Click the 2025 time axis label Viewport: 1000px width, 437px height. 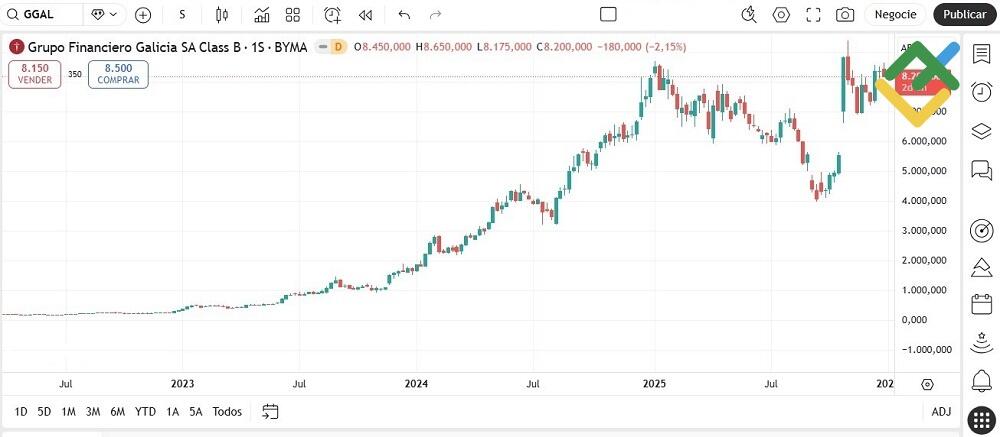pyautogui.click(x=654, y=384)
